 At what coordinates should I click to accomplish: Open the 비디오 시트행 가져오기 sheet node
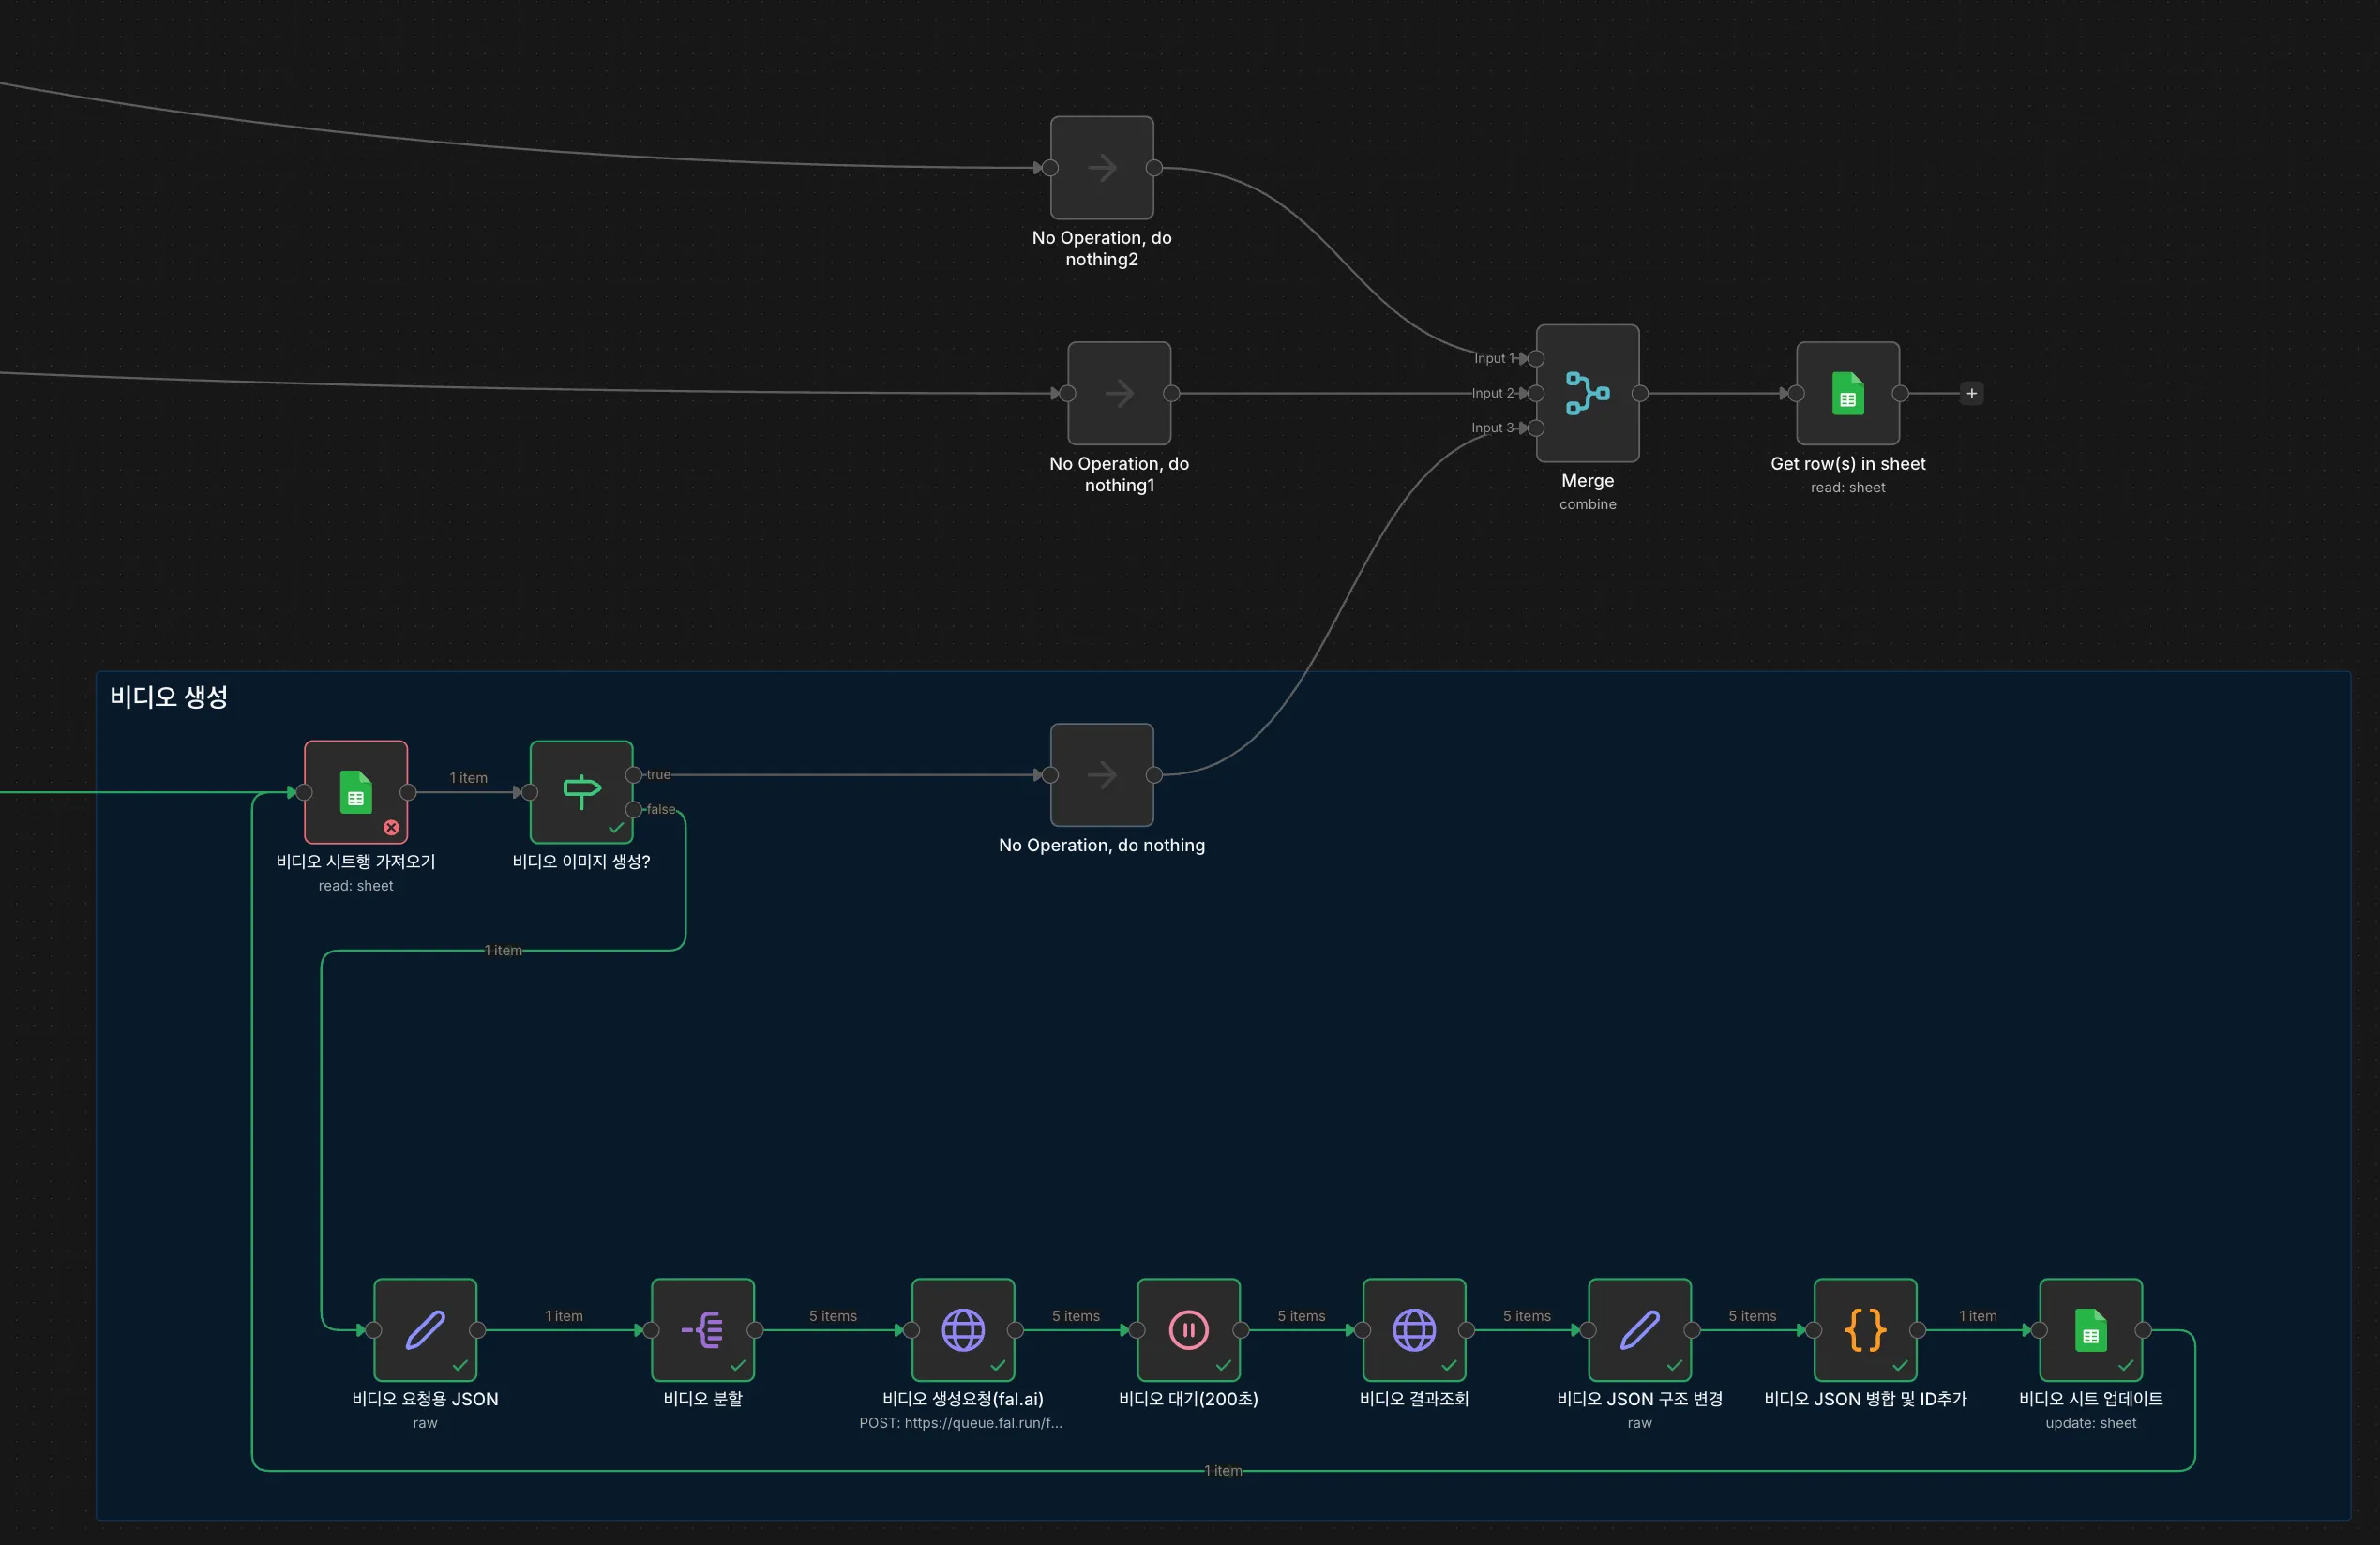[355, 792]
